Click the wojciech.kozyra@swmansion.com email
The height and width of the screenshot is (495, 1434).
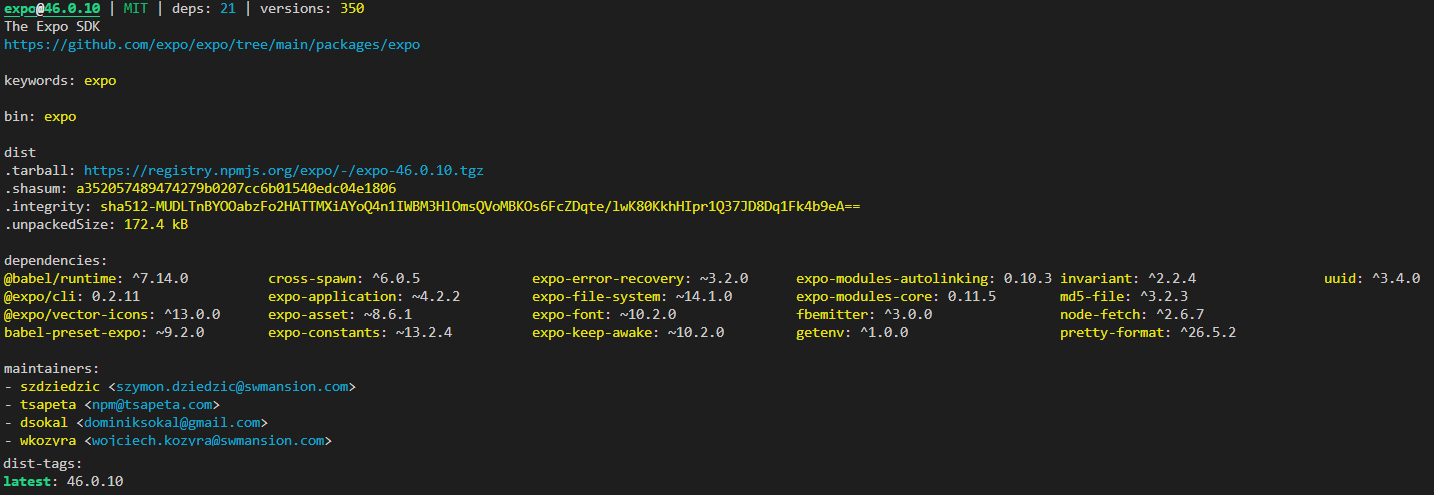click(x=208, y=441)
